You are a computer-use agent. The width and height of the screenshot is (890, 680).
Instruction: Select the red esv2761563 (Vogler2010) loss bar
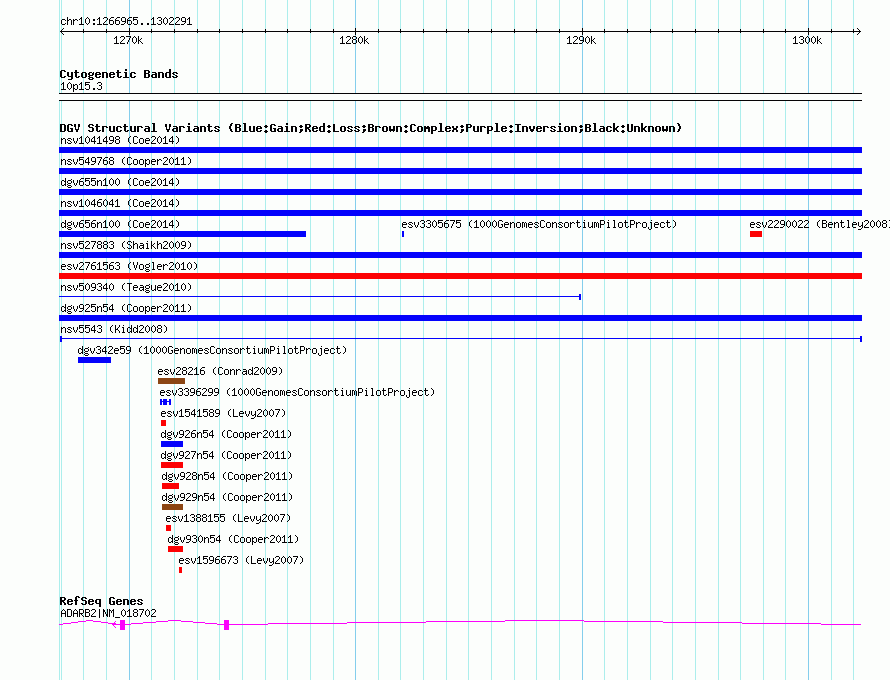460,276
